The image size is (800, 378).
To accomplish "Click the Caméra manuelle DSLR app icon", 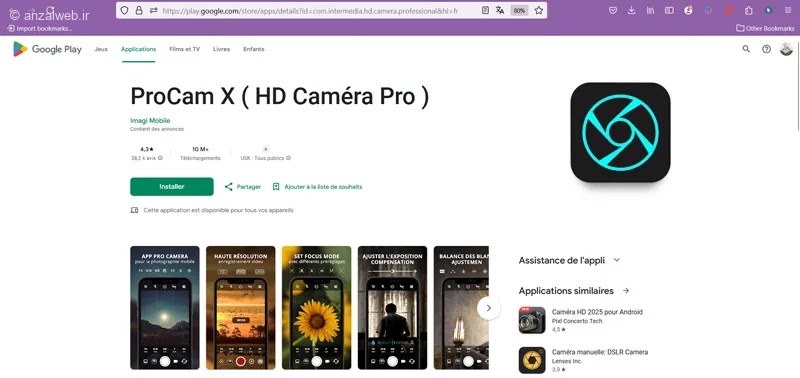I will click(532, 360).
